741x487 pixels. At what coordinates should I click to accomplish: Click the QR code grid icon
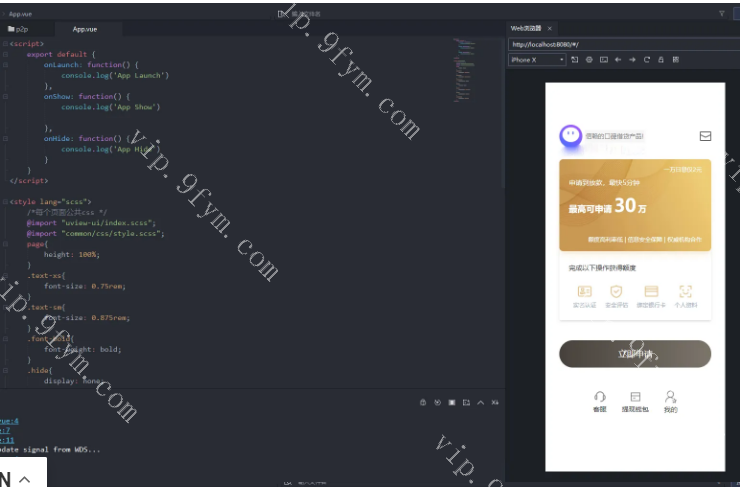point(676,60)
